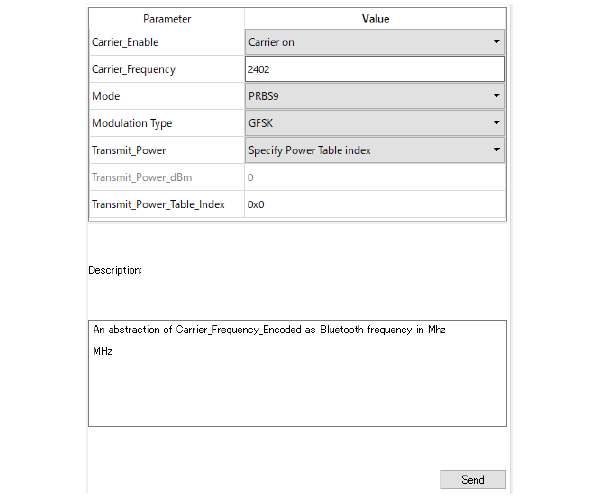This screenshot has width=600, height=500.
Task: Click the Carrier_Frequency input field
Action: click(x=375, y=69)
